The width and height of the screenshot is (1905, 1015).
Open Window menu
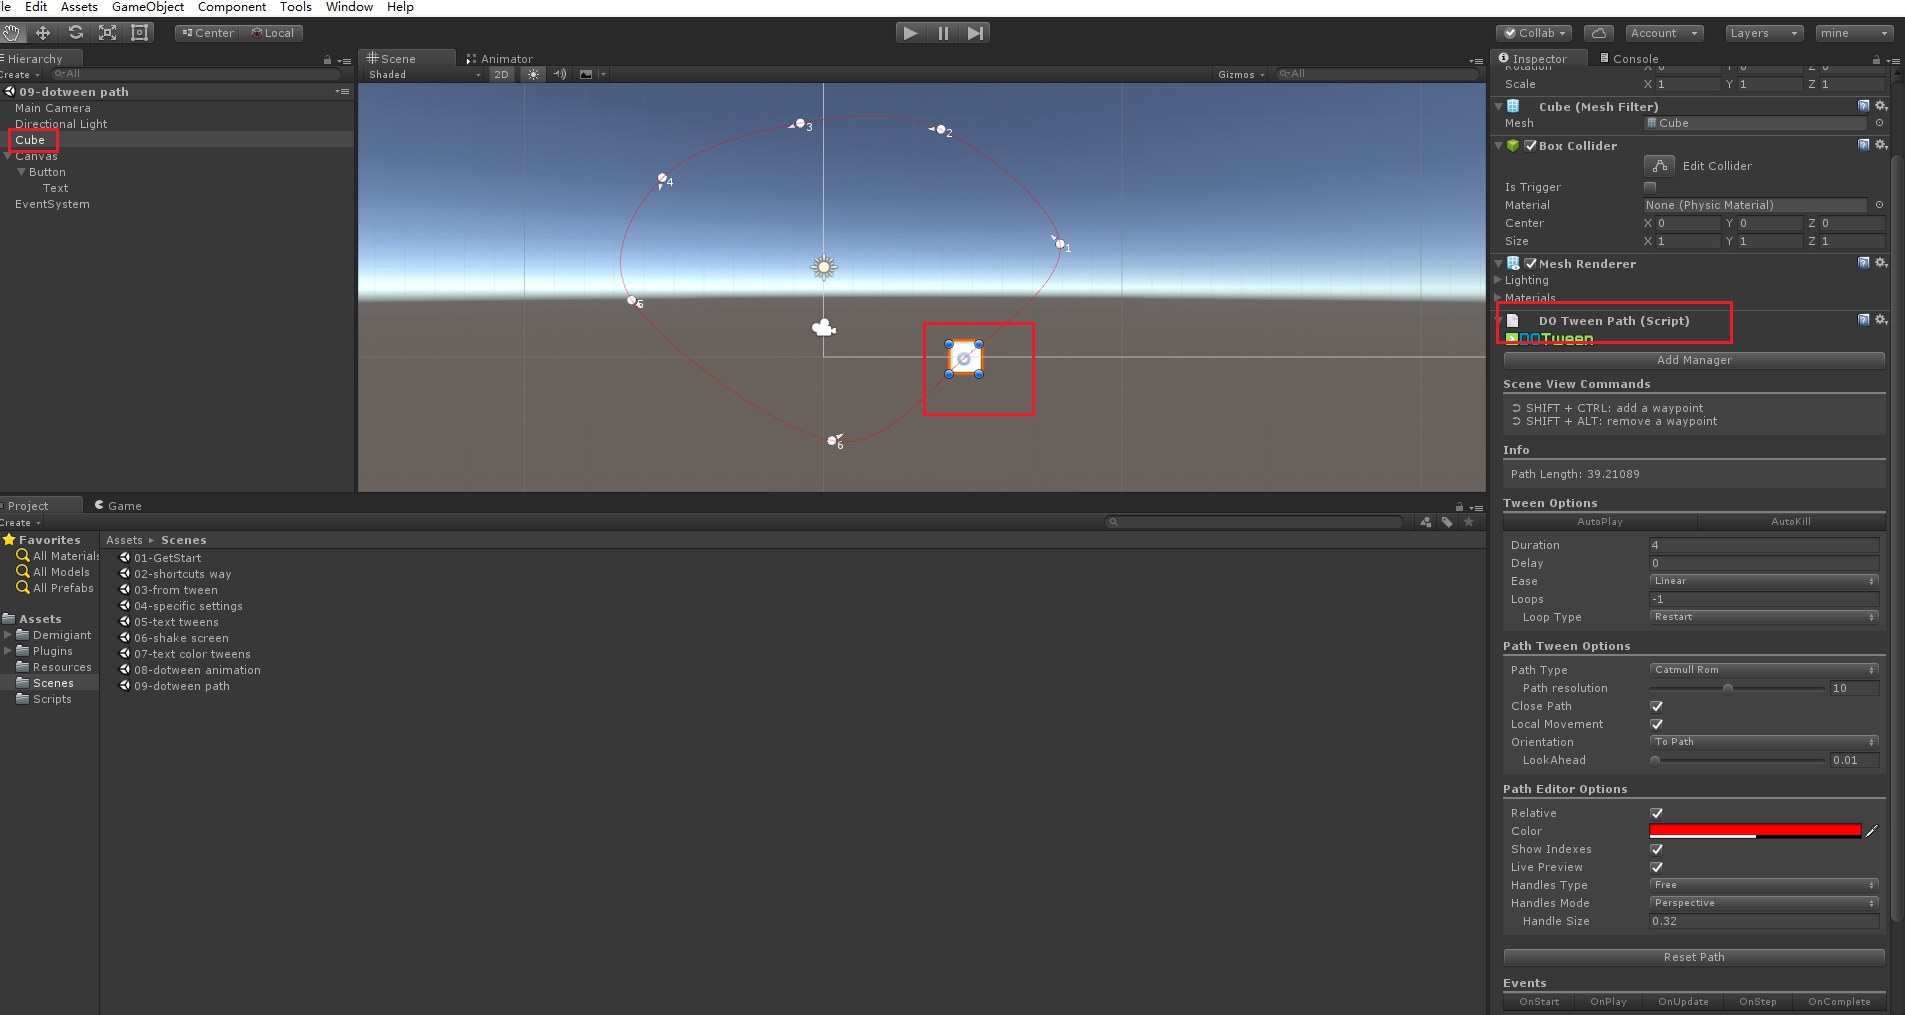click(x=349, y=7)
